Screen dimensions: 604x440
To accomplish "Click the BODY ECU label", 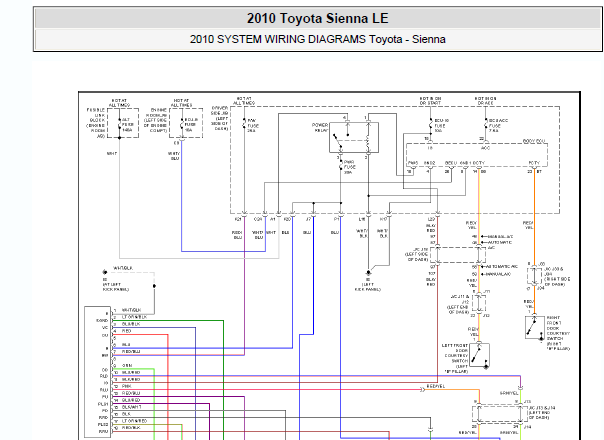I will [534, 141].
